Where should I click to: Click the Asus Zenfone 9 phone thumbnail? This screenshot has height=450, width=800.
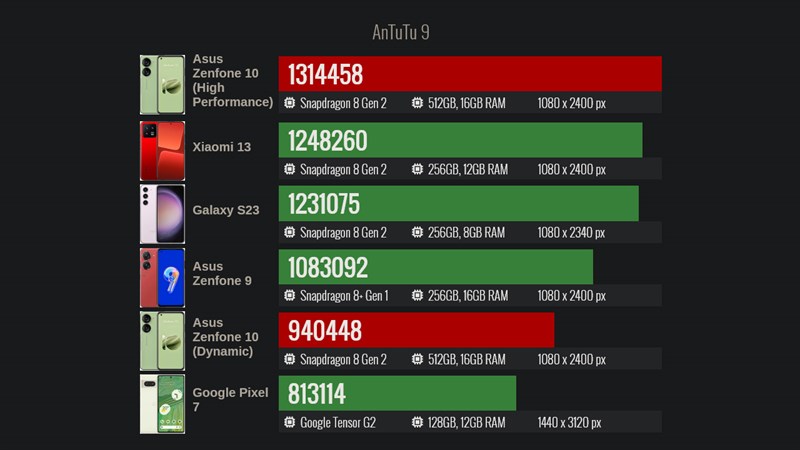162,278
